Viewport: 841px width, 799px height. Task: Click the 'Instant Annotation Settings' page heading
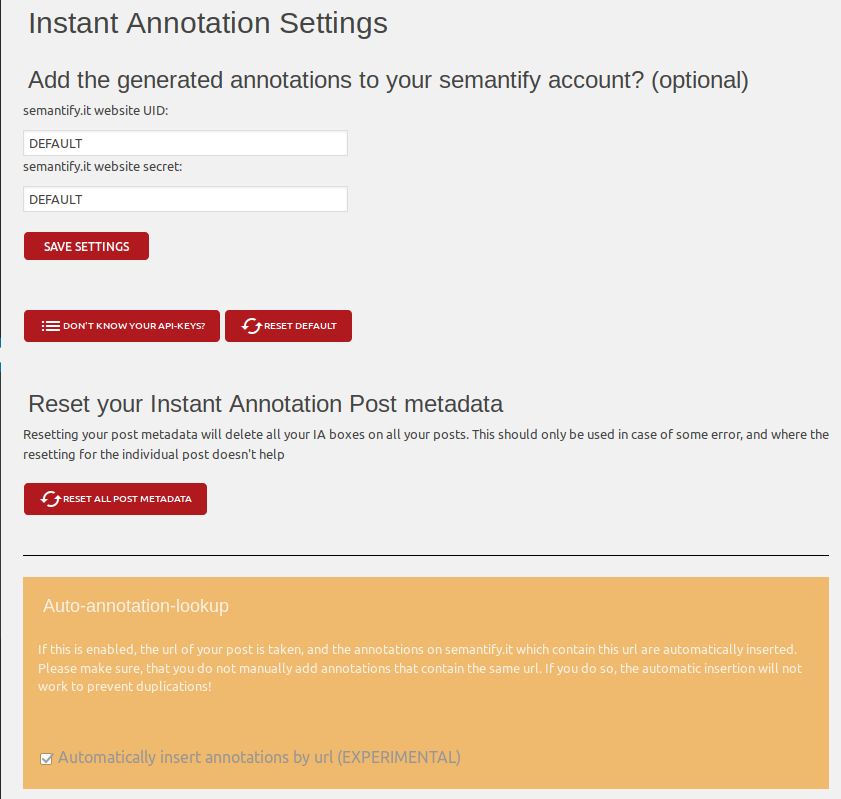207,23
